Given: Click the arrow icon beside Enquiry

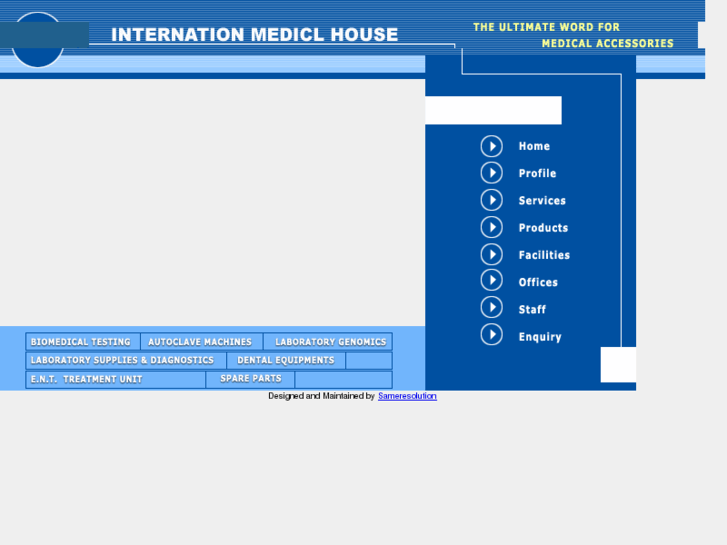Looking at the screenshot, I should pyautogui.click(x=491, y=334).
